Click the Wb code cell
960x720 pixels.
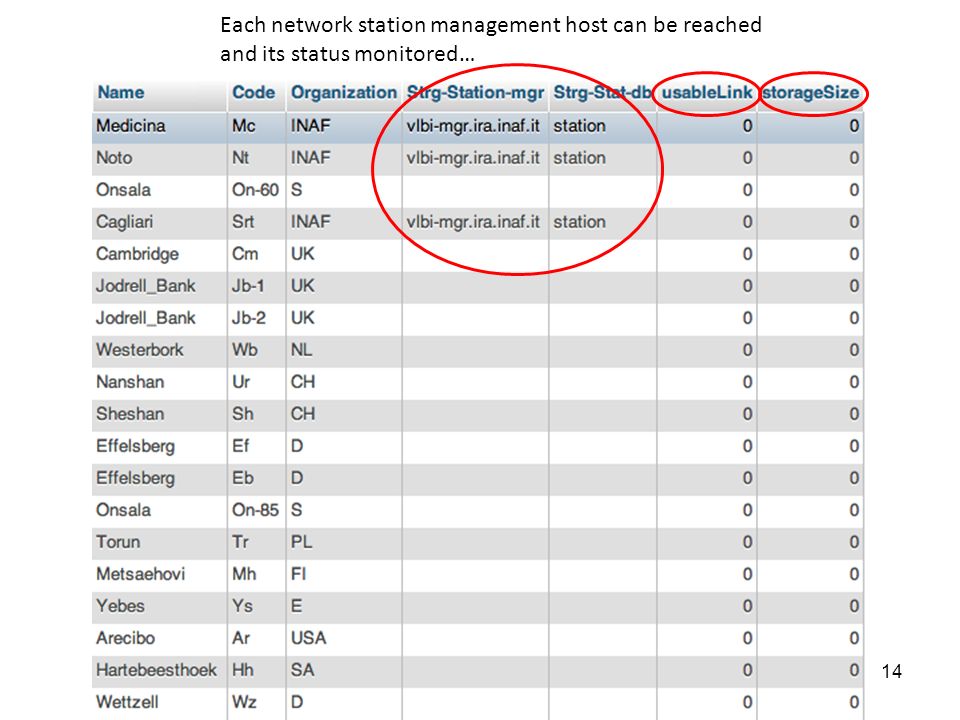[x=244, y=350]
